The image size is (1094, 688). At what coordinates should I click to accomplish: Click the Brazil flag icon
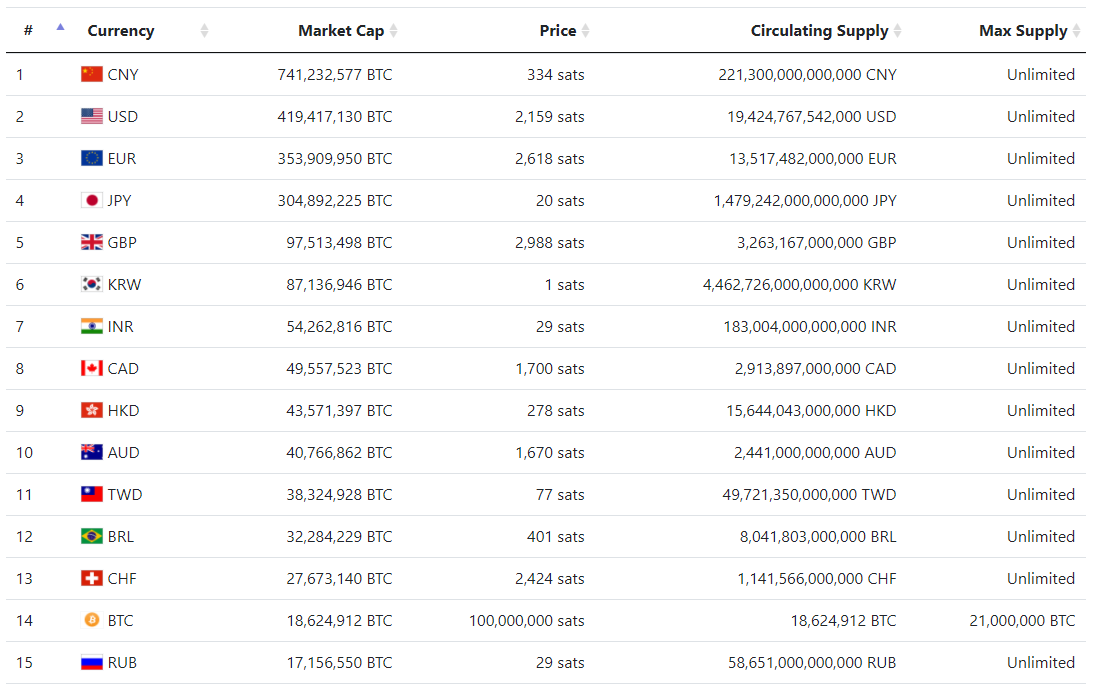[x=92, y=536]
